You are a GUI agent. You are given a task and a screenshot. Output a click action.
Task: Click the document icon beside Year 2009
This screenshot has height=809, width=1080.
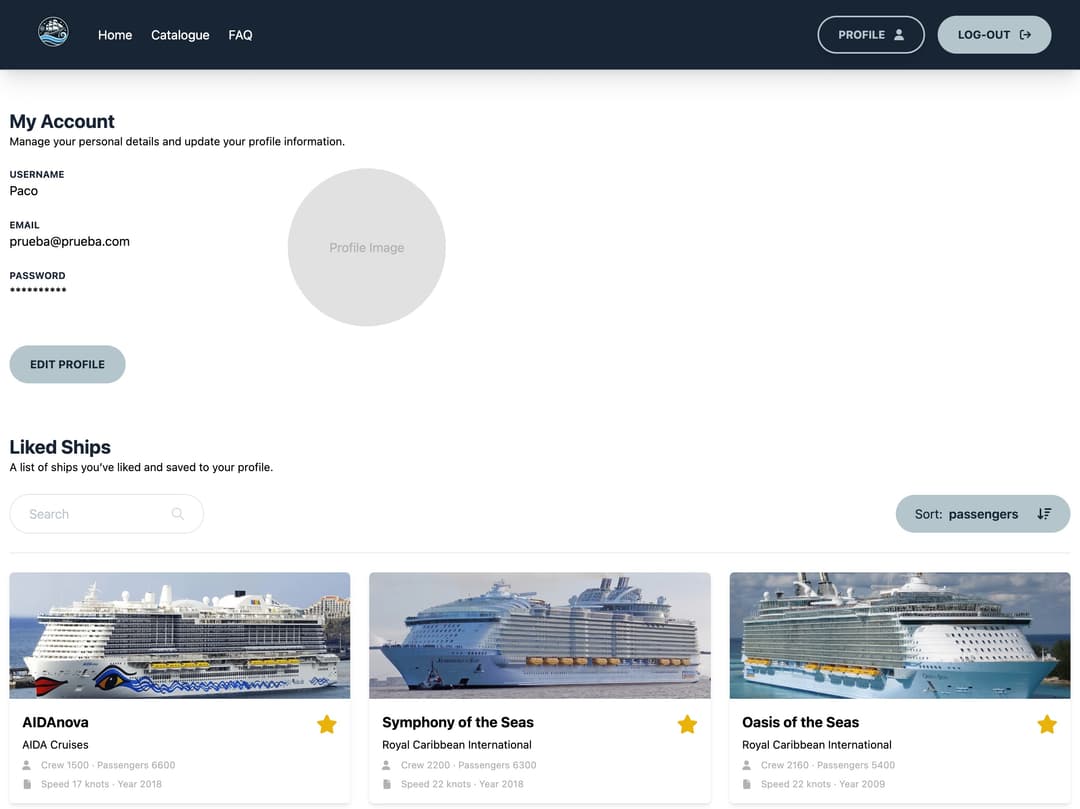747,784
